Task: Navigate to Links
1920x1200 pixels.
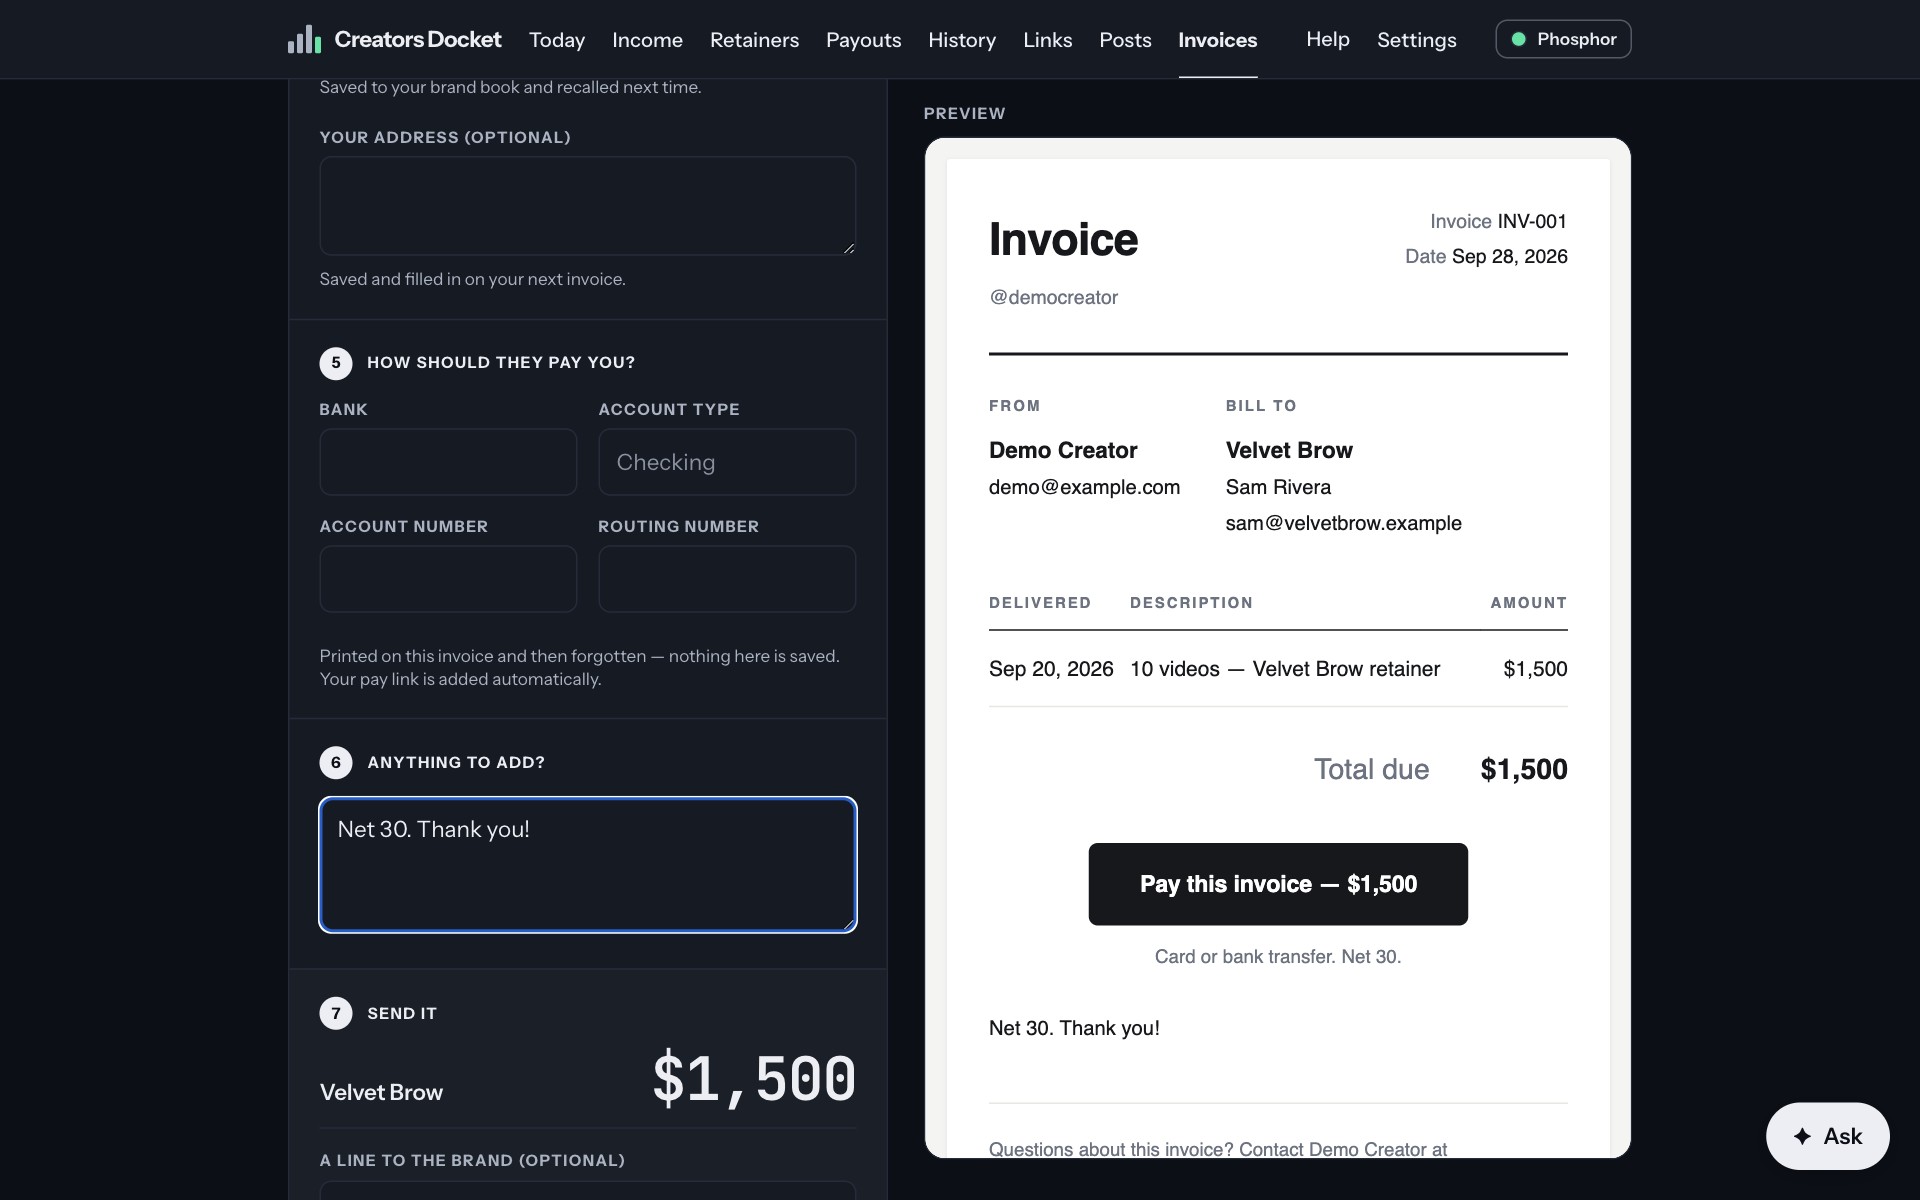Action: click(x=1047, y=39)
